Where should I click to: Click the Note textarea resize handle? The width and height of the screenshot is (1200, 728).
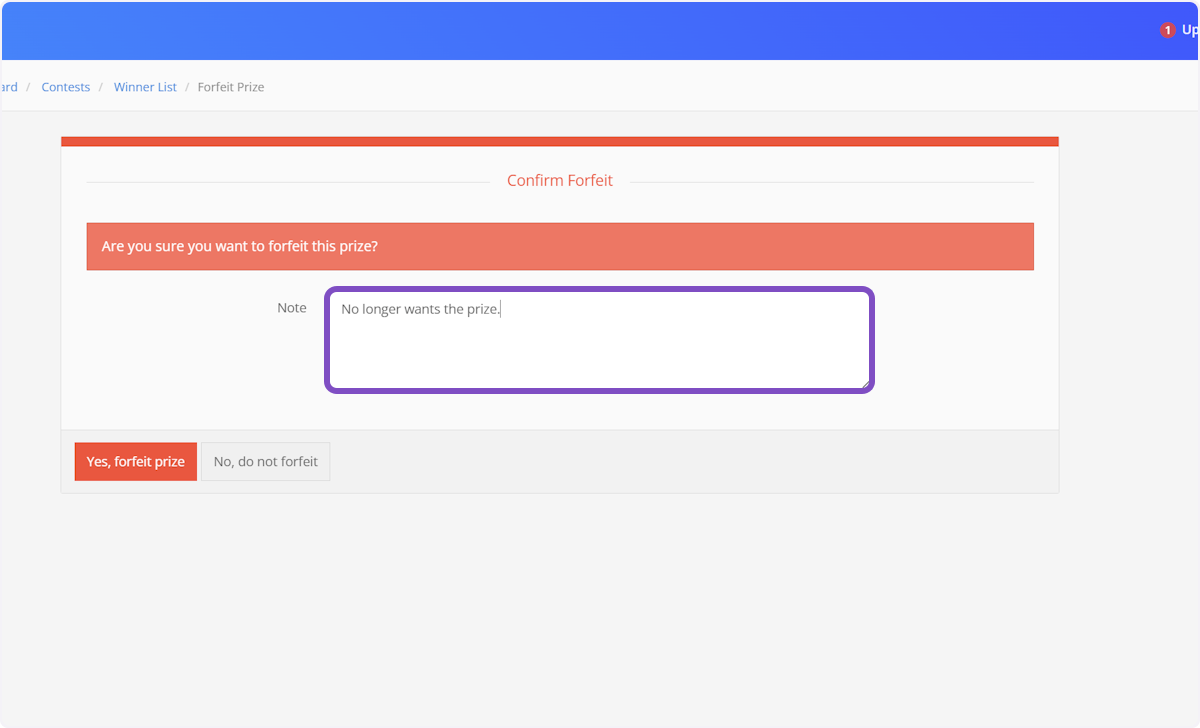[864, 383]
